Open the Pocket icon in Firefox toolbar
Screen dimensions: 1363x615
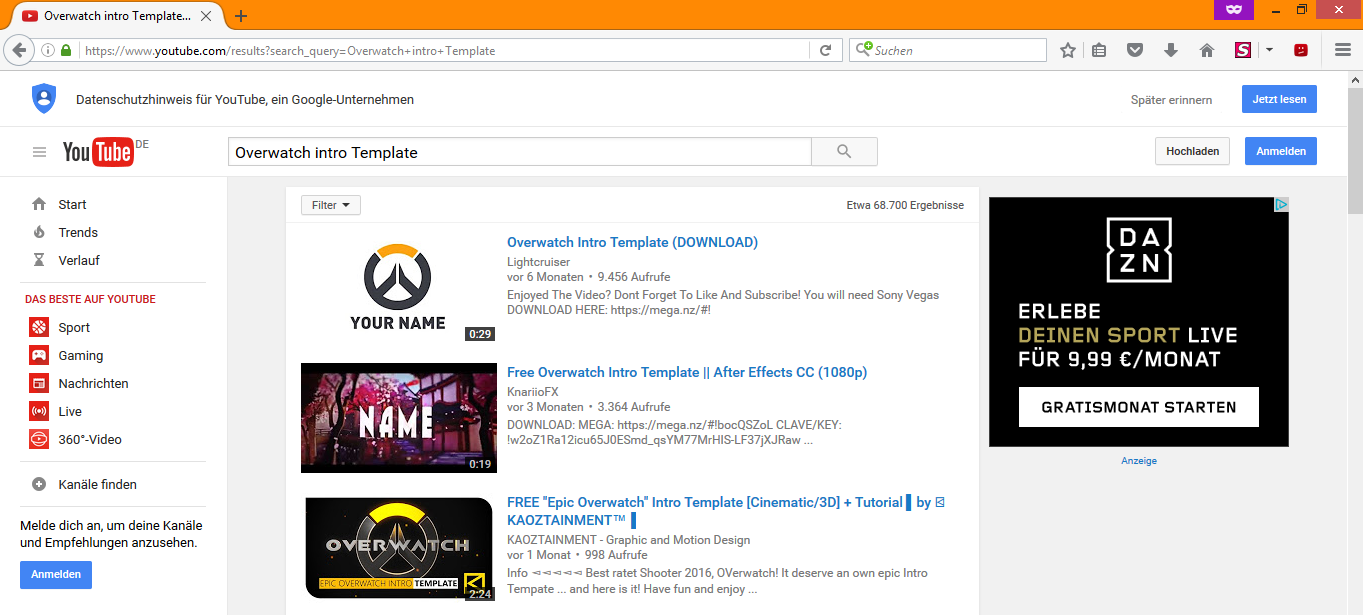(1134, 50)
